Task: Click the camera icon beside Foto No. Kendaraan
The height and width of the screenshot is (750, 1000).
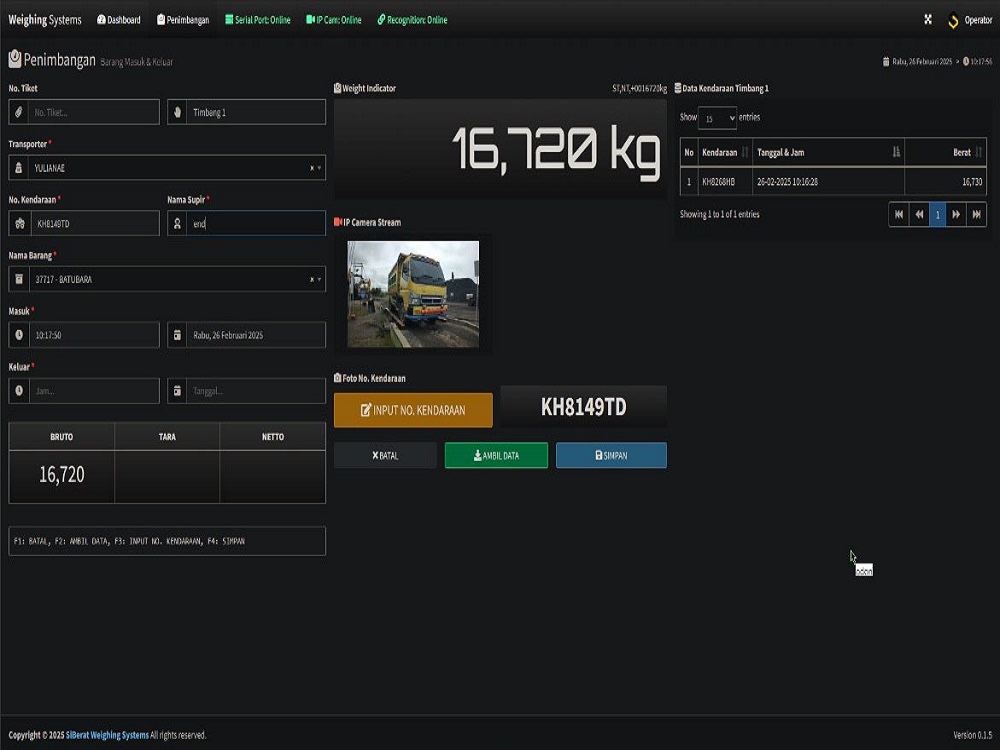Action: coord(337,378)
